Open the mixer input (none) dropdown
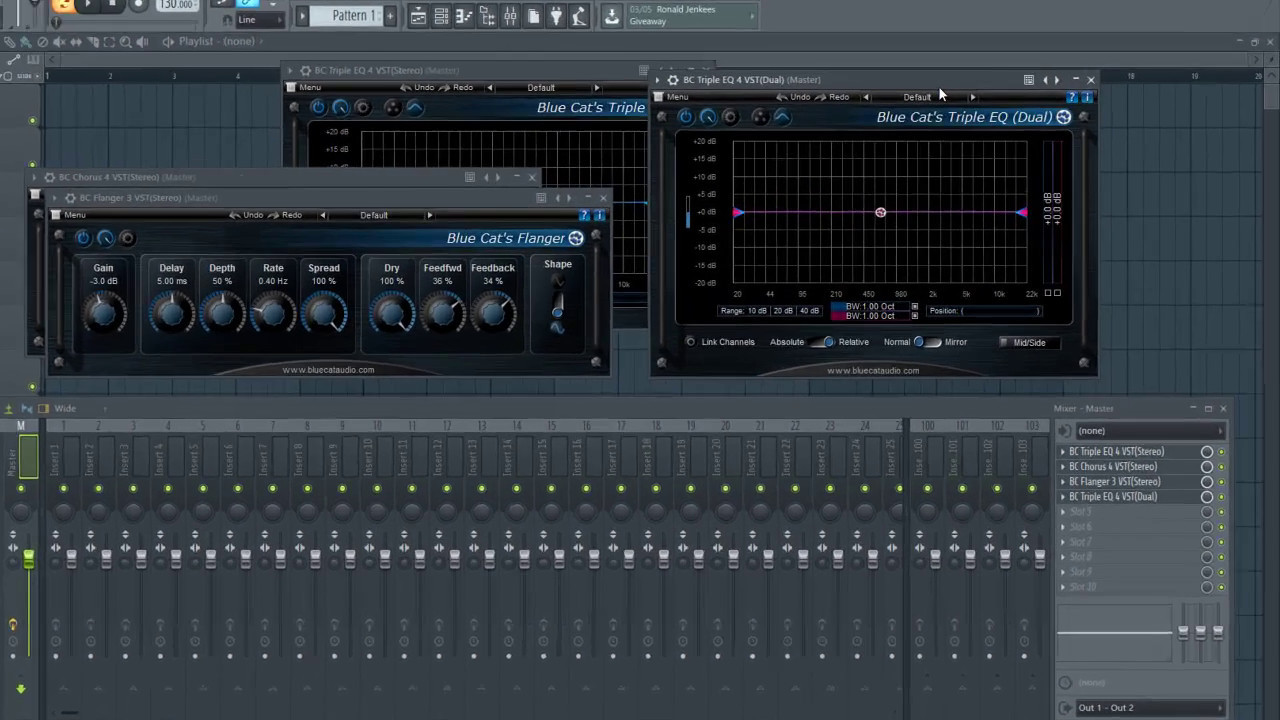The image size is (1280, 720). (x=1150, y=431)
